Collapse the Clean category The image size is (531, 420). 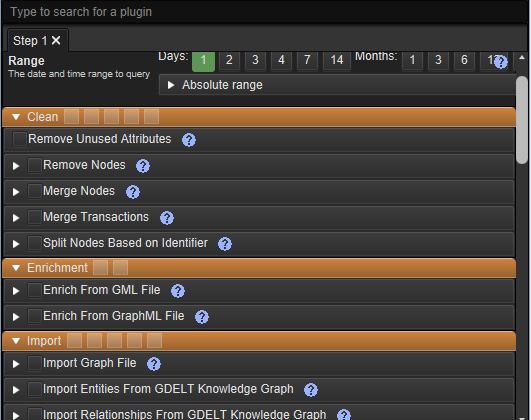click(16, 117)
